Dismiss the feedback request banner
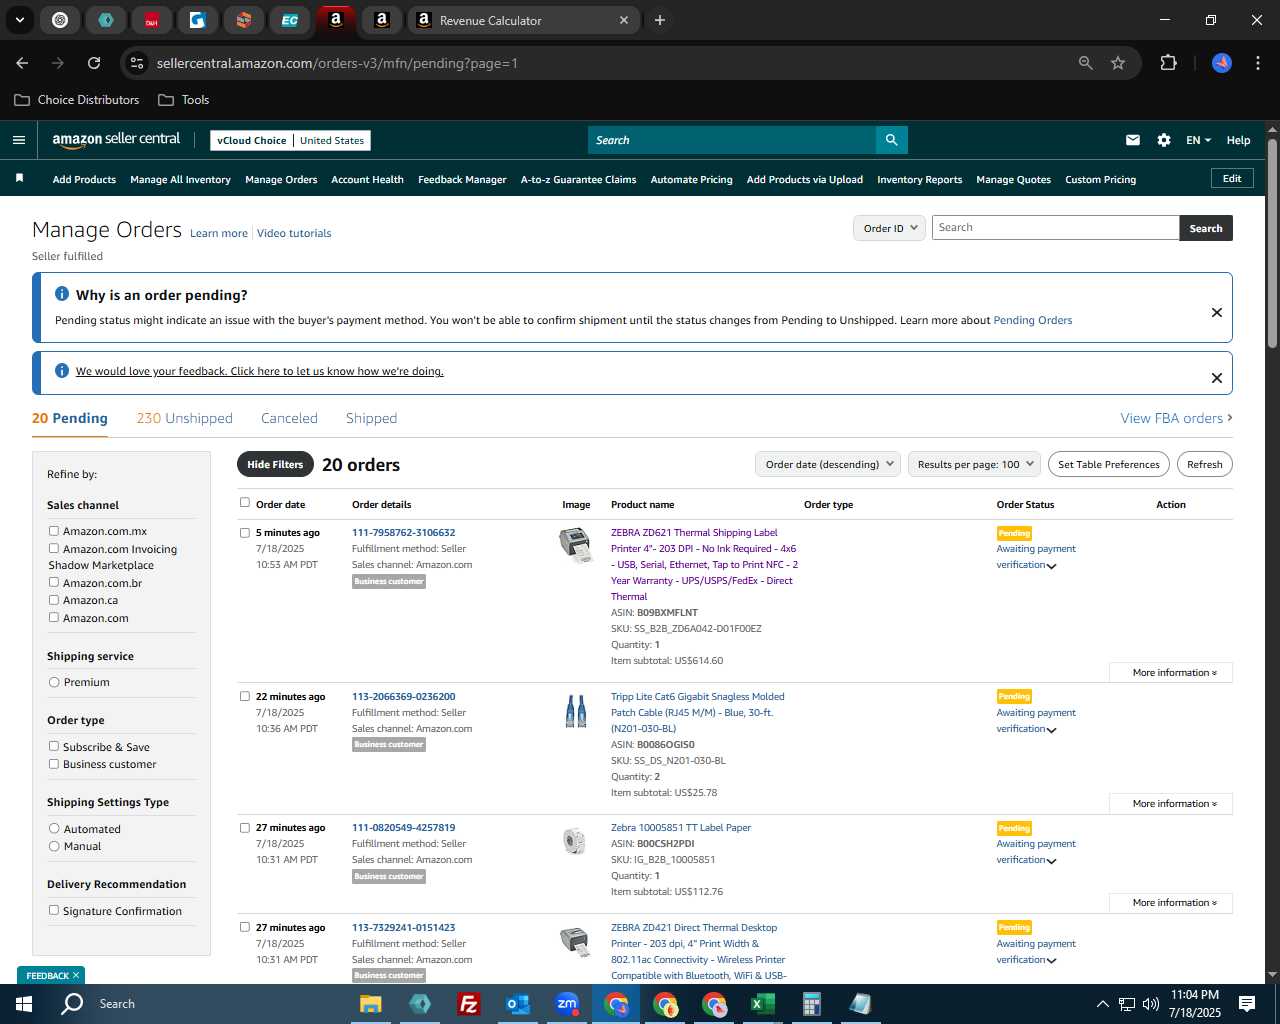 pyautogui.click(x=1217, y=378)
